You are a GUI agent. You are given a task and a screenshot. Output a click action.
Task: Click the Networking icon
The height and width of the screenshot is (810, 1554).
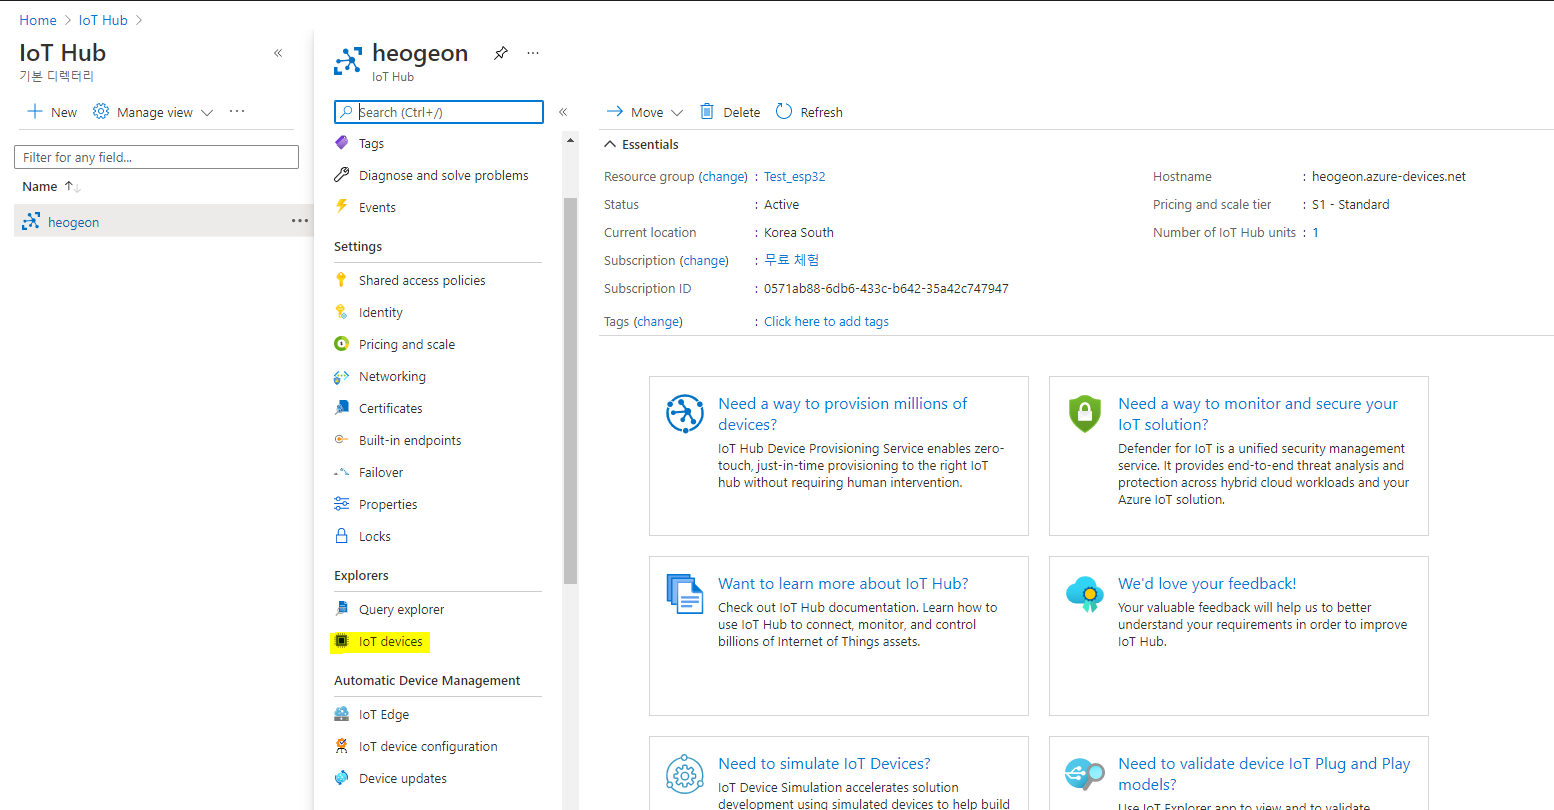pyautogui.click(x=342, y=376)
